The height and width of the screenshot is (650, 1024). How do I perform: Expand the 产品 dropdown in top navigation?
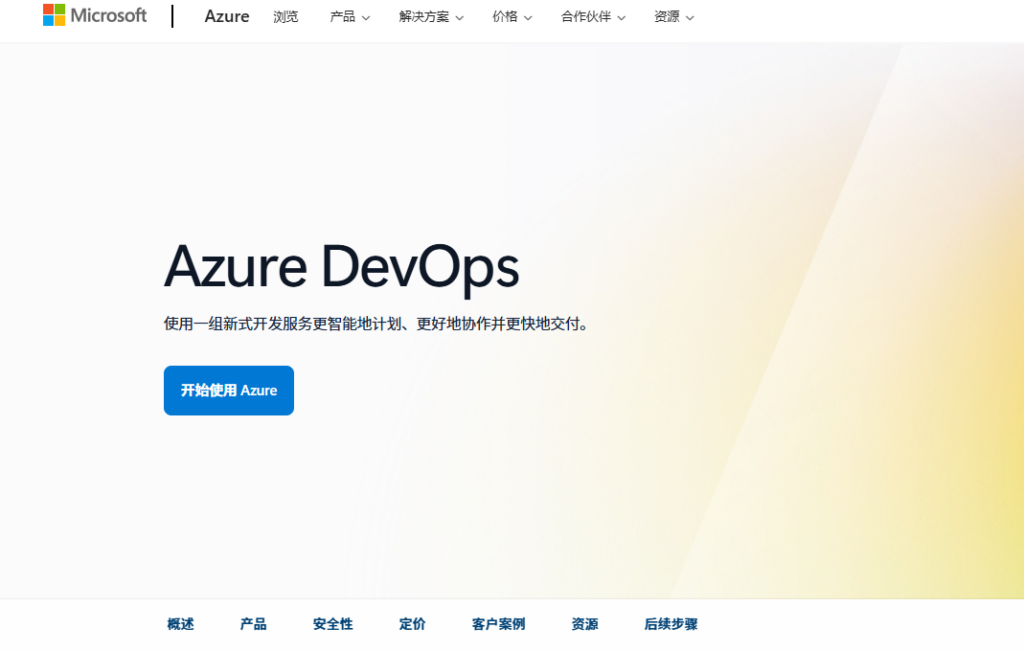349,17
